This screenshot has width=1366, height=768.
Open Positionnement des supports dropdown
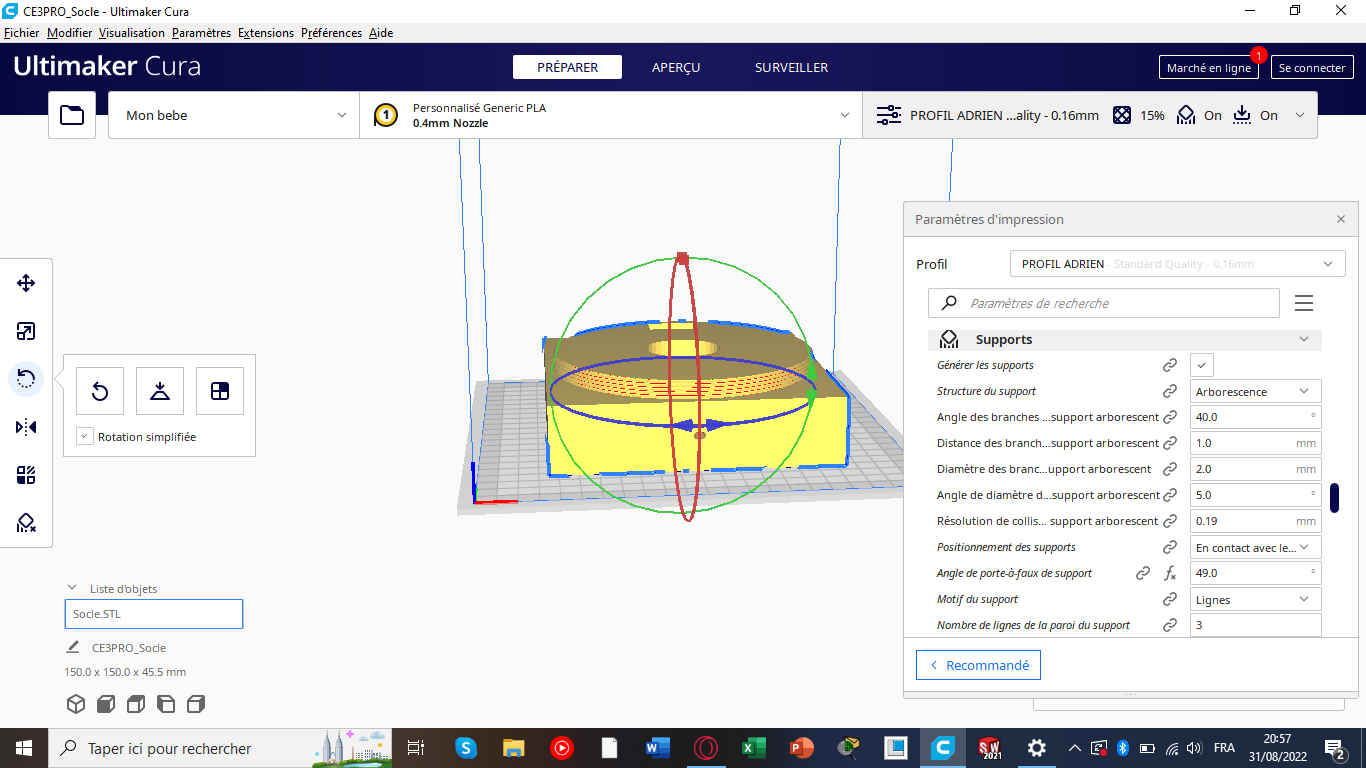(1255, 547)
